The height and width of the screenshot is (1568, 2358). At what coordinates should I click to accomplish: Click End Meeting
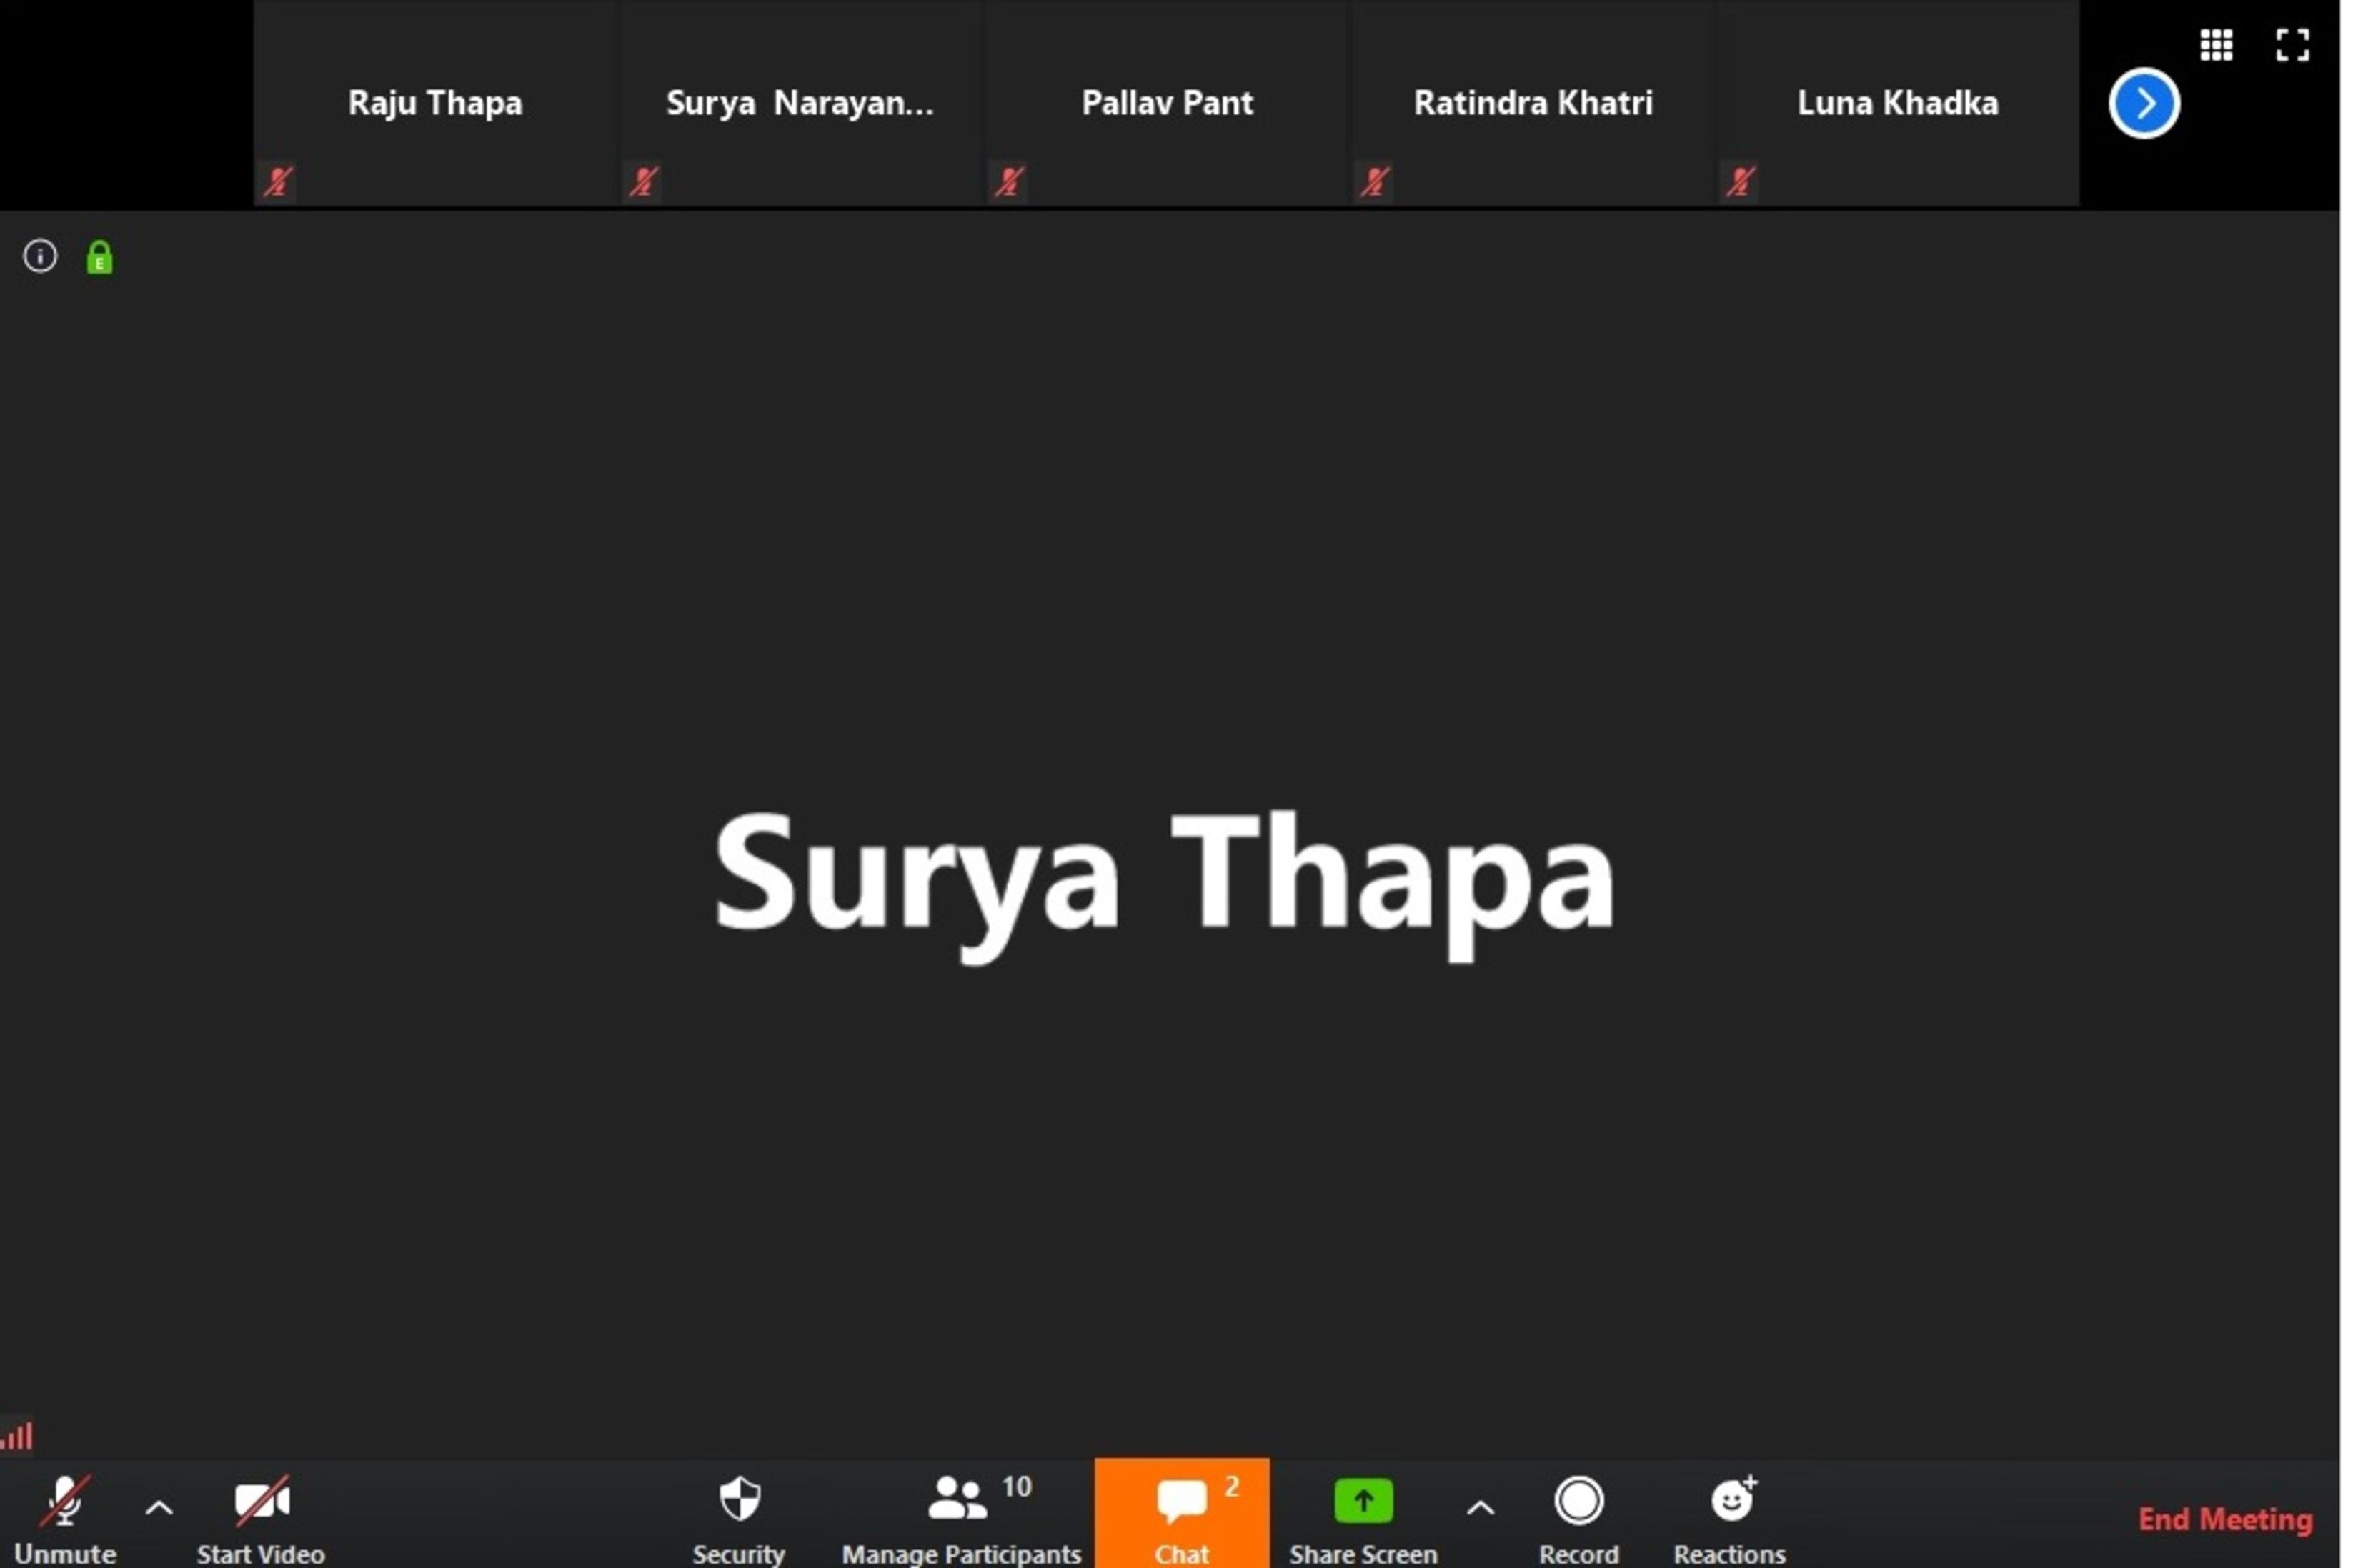point(2224,1520)
